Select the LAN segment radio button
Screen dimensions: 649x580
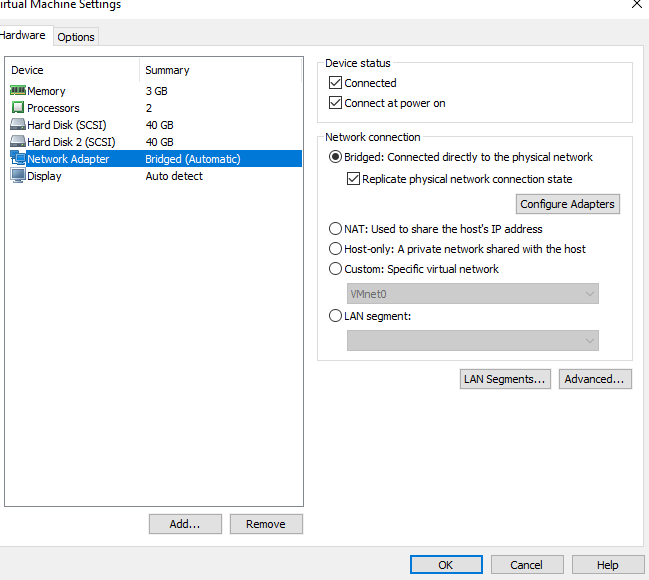pos(335,316)
